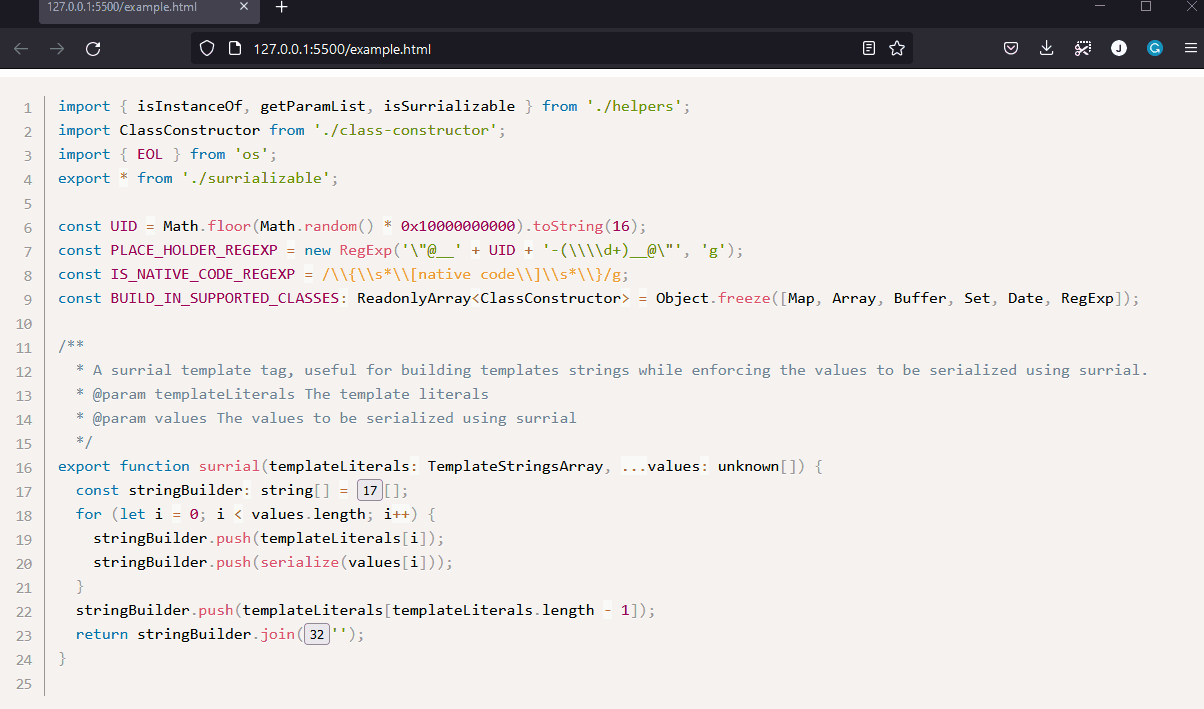Open the Grammarly extension
This screenshot has width=1204, height=709.
coord(1155,47)
